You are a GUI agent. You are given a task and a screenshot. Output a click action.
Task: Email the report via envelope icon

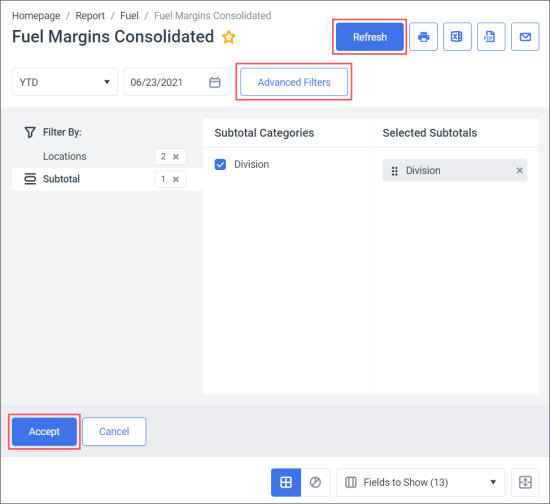point(525,37)
